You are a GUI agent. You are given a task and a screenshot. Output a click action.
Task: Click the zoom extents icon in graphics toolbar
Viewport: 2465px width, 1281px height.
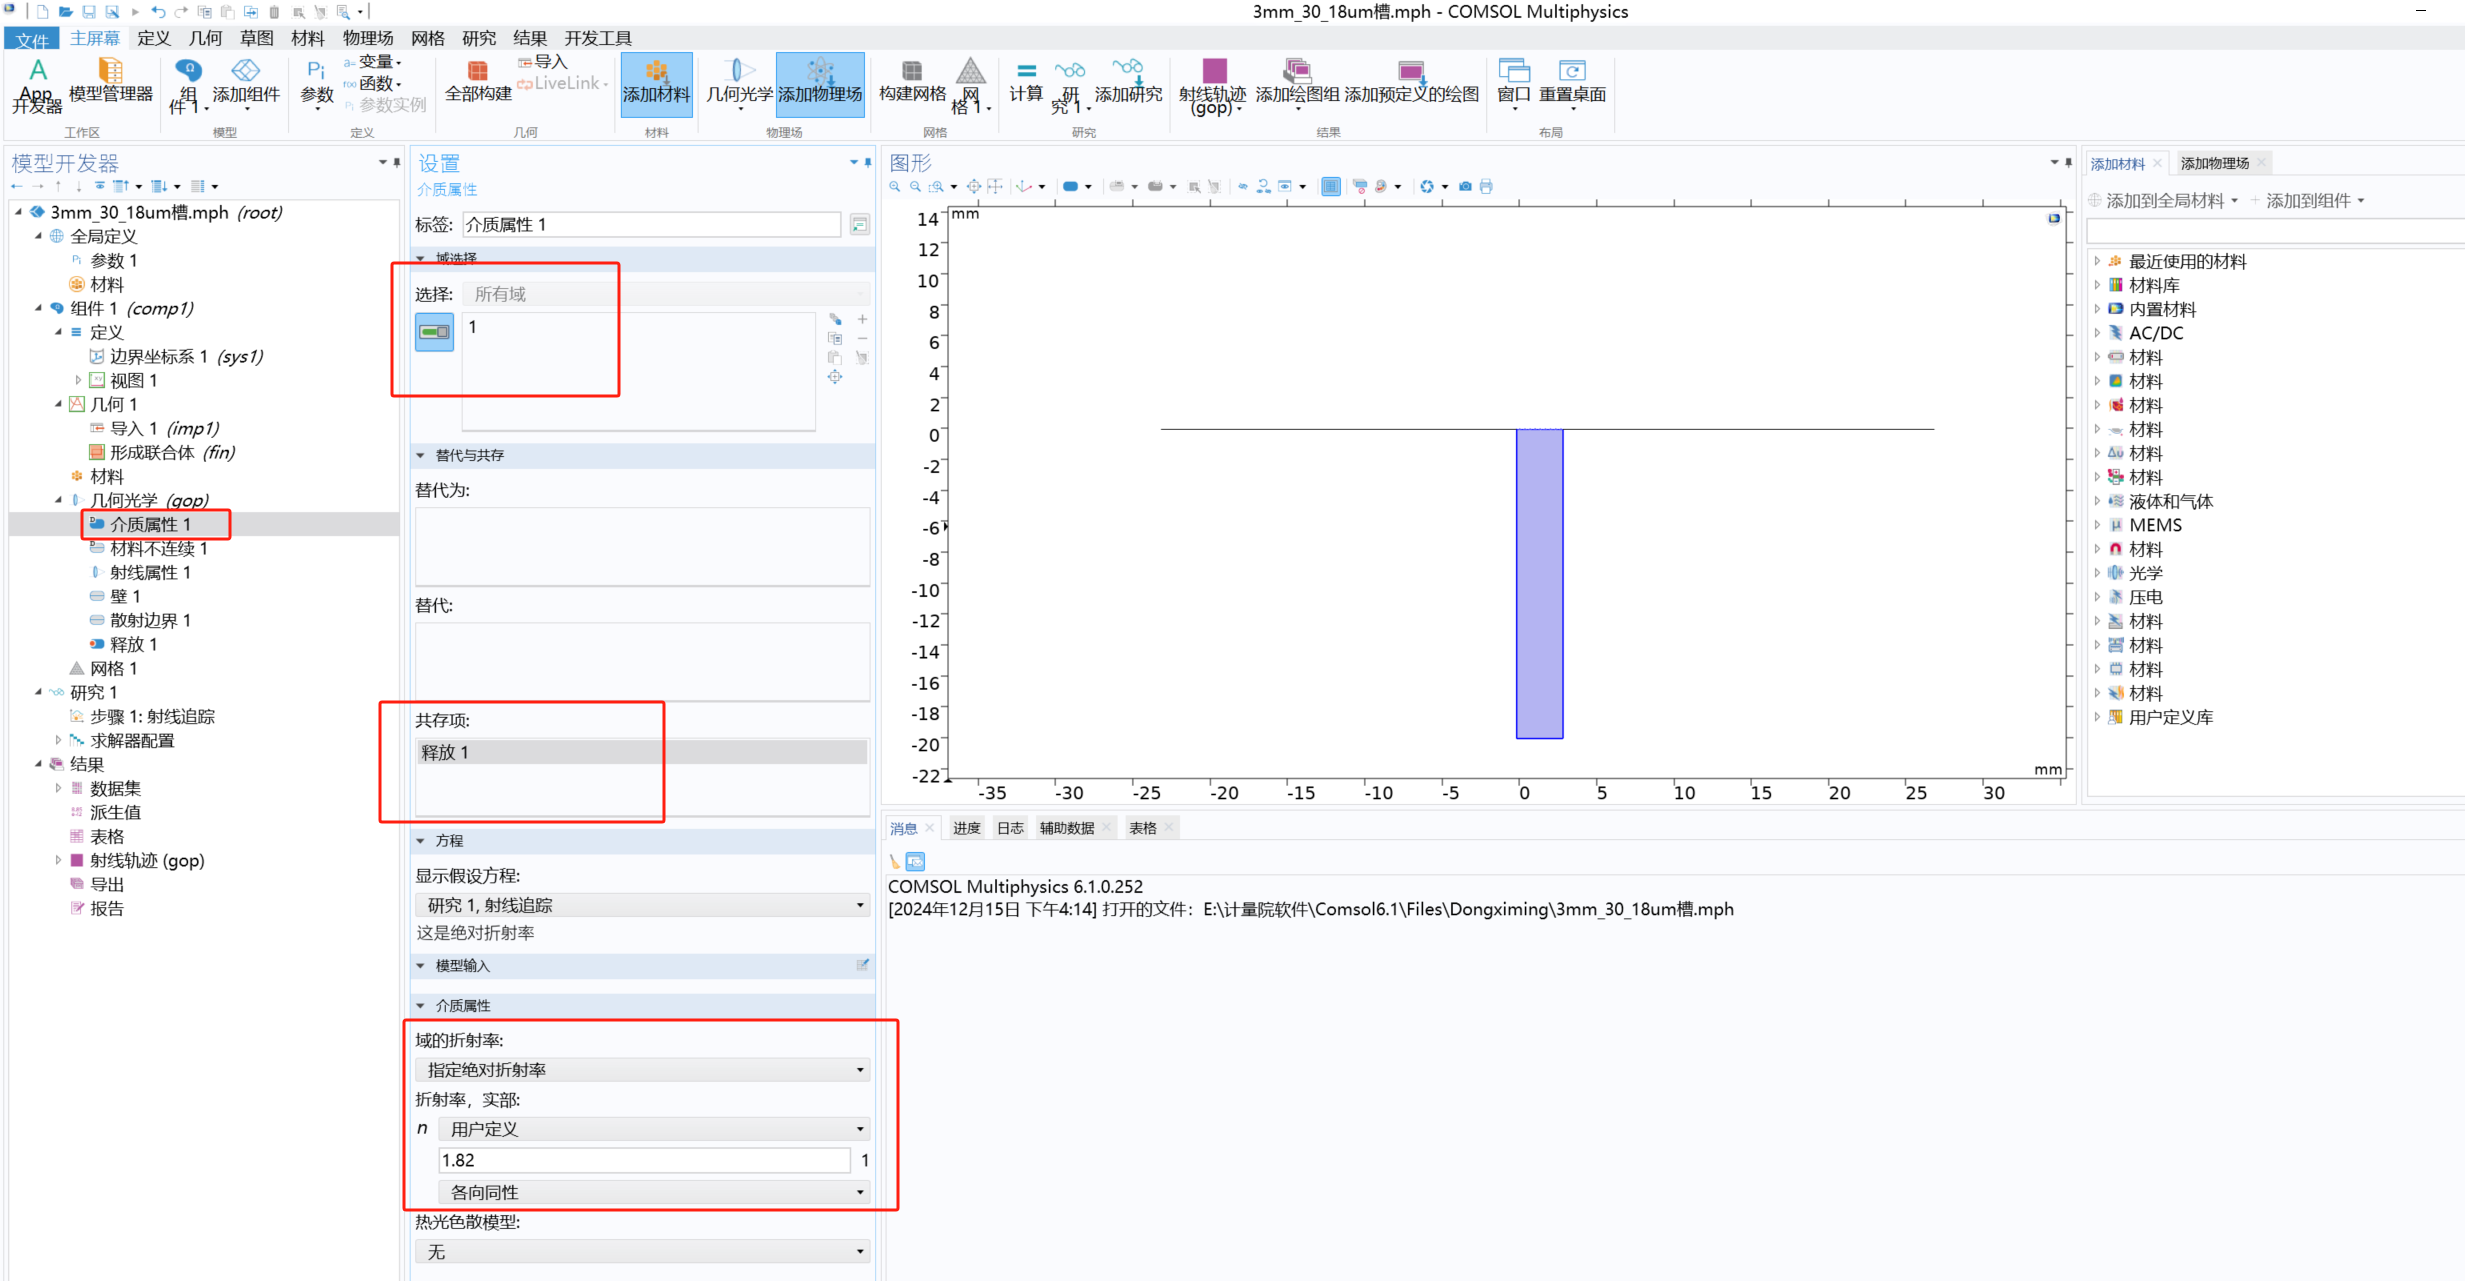coord(973,187)
